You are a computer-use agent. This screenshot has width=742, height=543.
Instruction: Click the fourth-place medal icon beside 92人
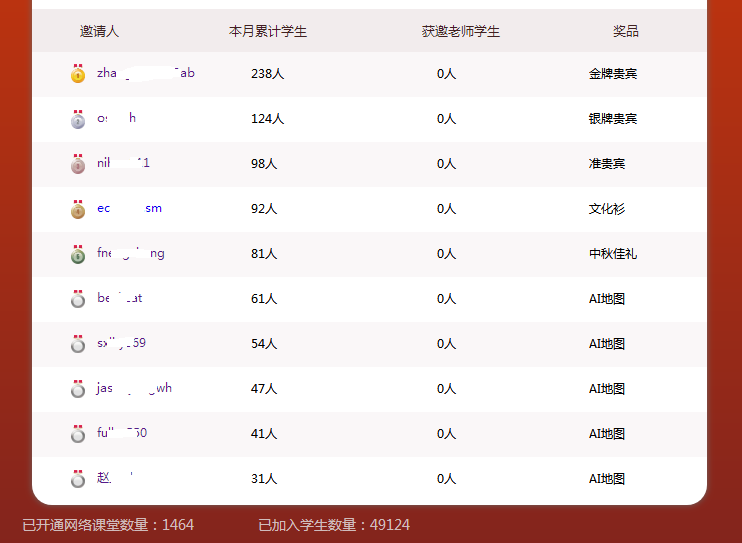pyautogui.click(x=78, y=209)
